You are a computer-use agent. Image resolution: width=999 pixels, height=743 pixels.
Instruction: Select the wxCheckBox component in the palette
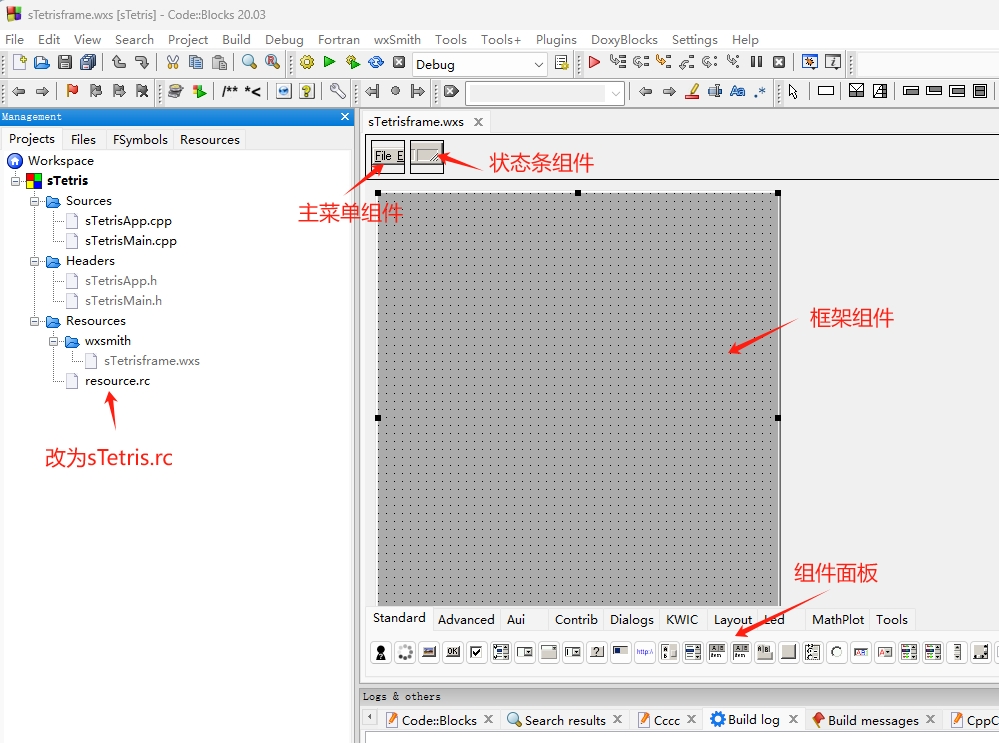click(476, 653)
